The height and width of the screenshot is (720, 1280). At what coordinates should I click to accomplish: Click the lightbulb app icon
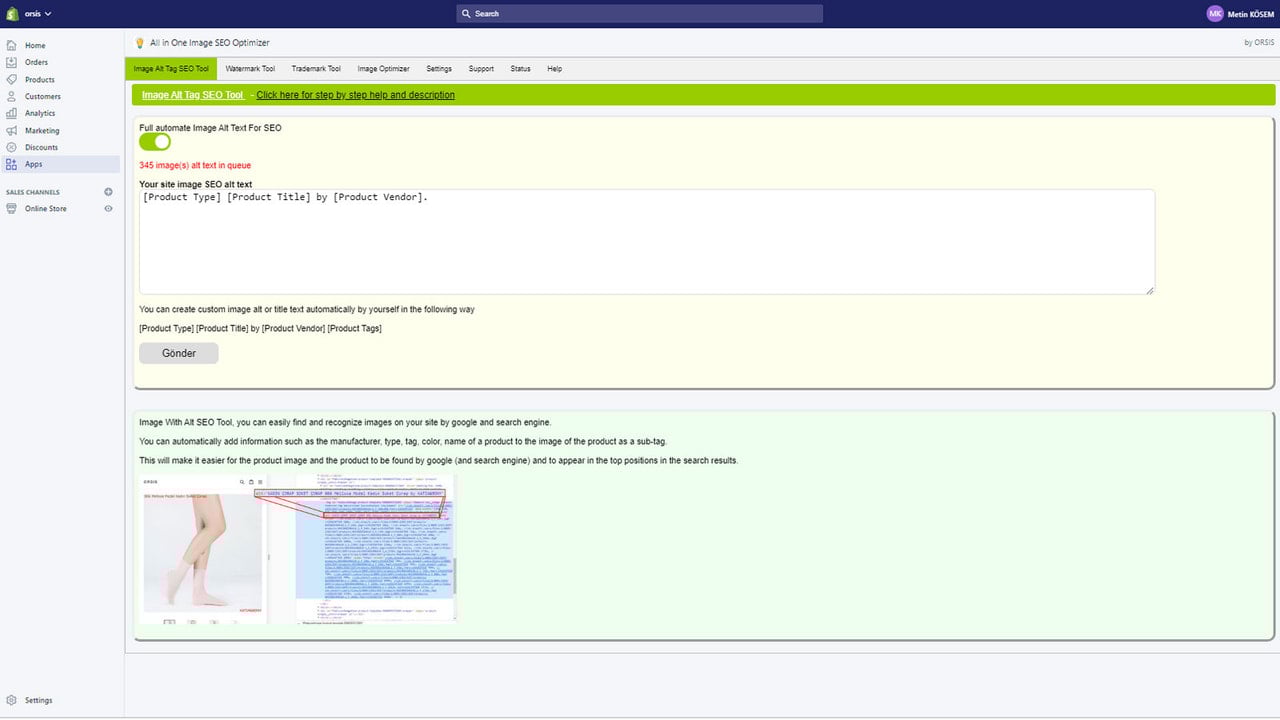(x=140, y=43)
